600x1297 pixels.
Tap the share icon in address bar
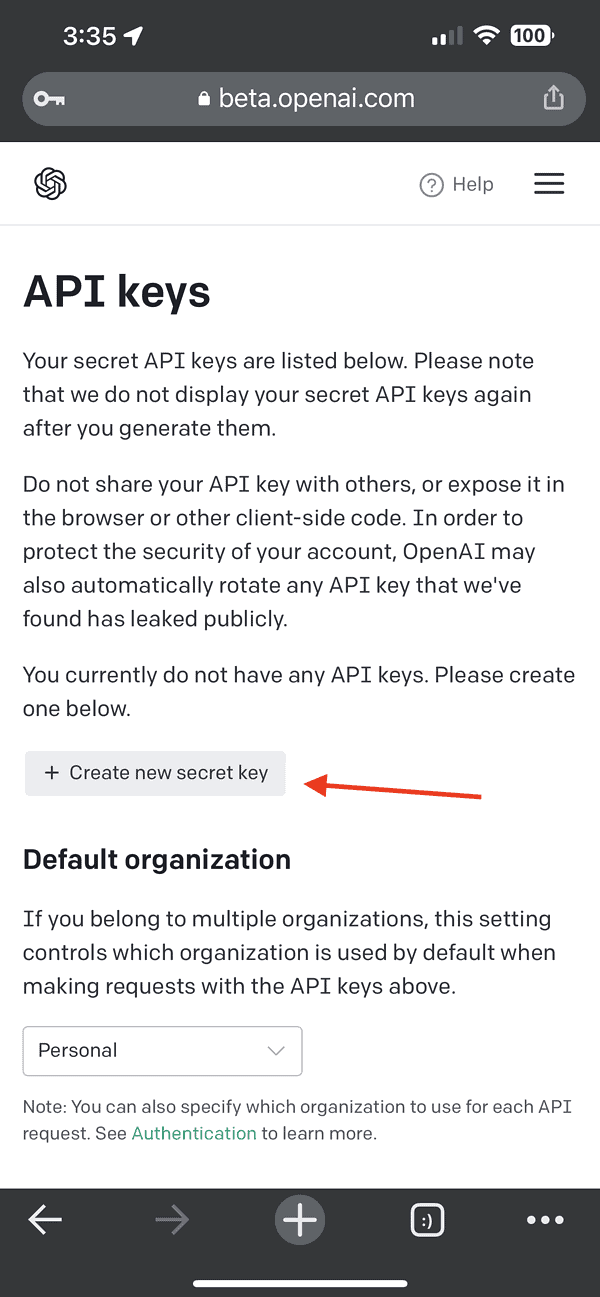tap(553, 97)
